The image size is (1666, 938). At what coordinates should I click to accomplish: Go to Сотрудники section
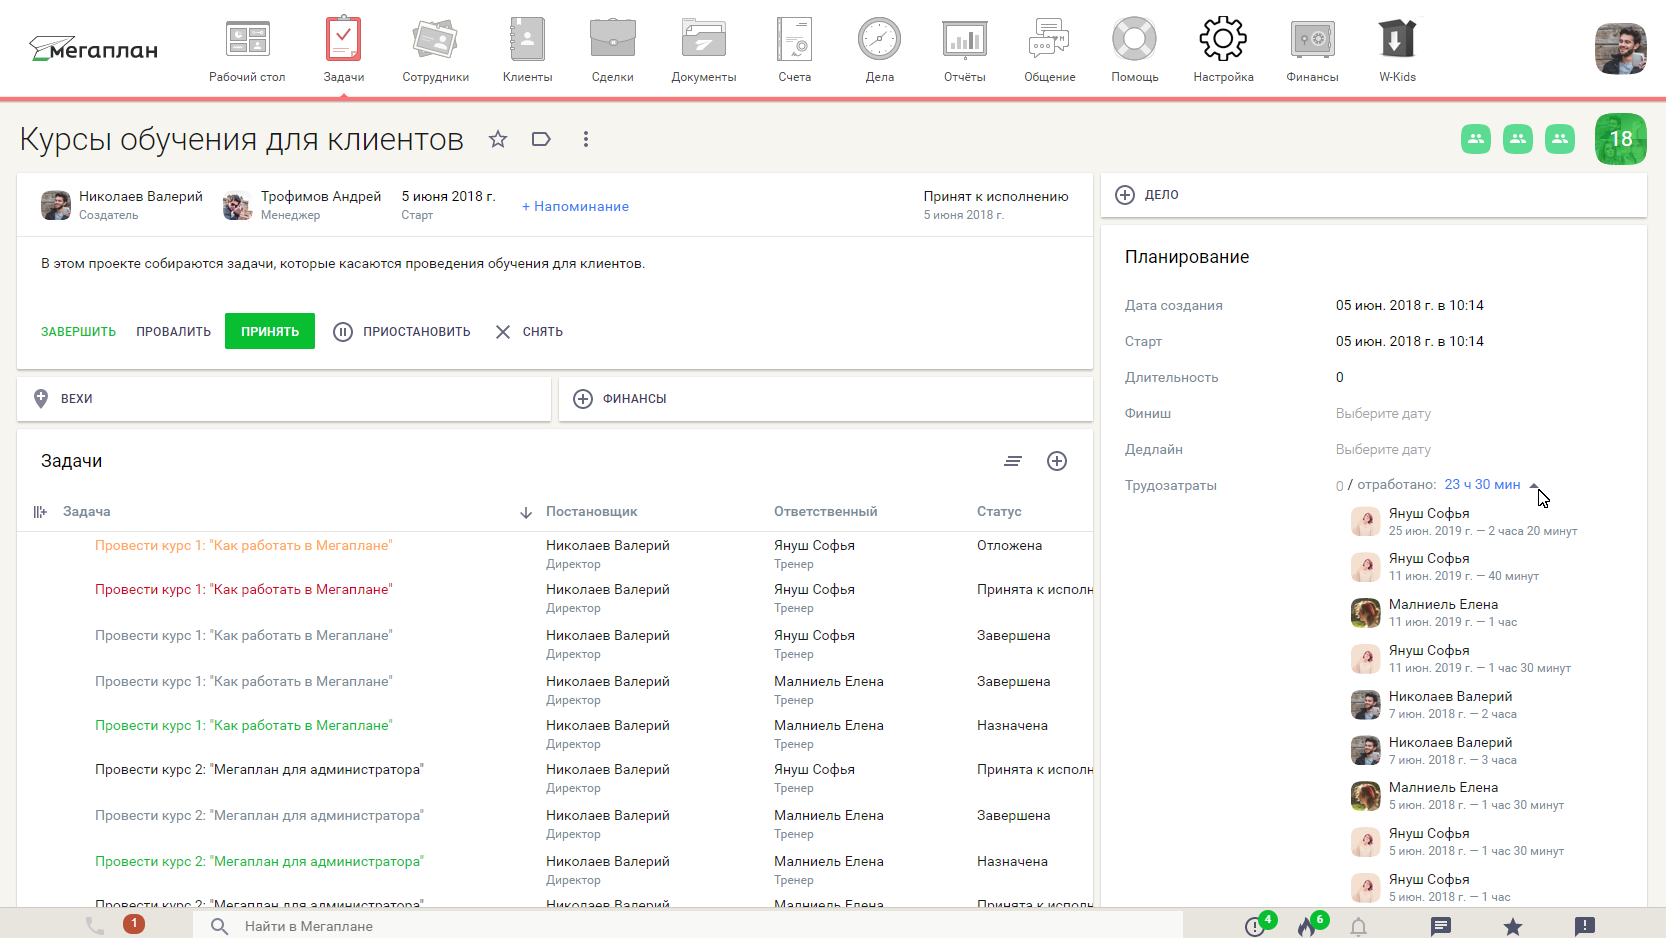[435, 50]
